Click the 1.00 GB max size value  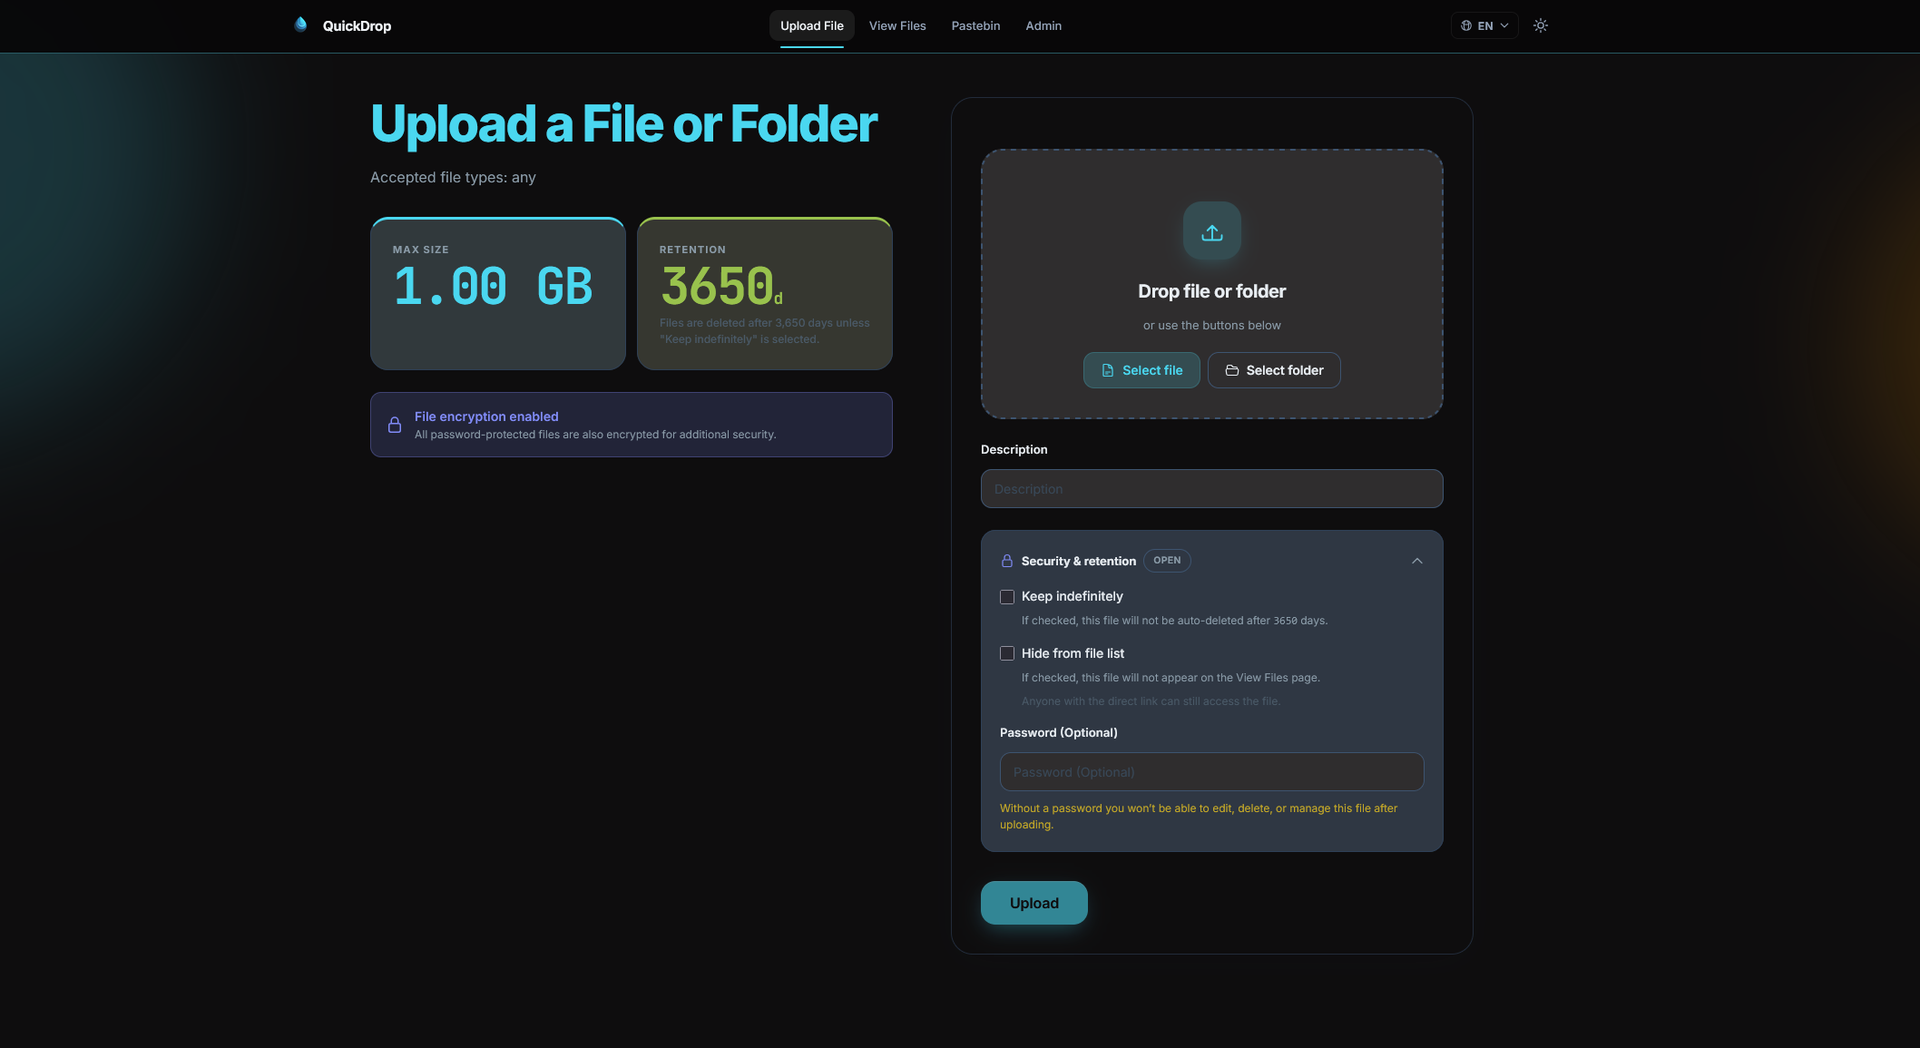(x=493, y=287)
